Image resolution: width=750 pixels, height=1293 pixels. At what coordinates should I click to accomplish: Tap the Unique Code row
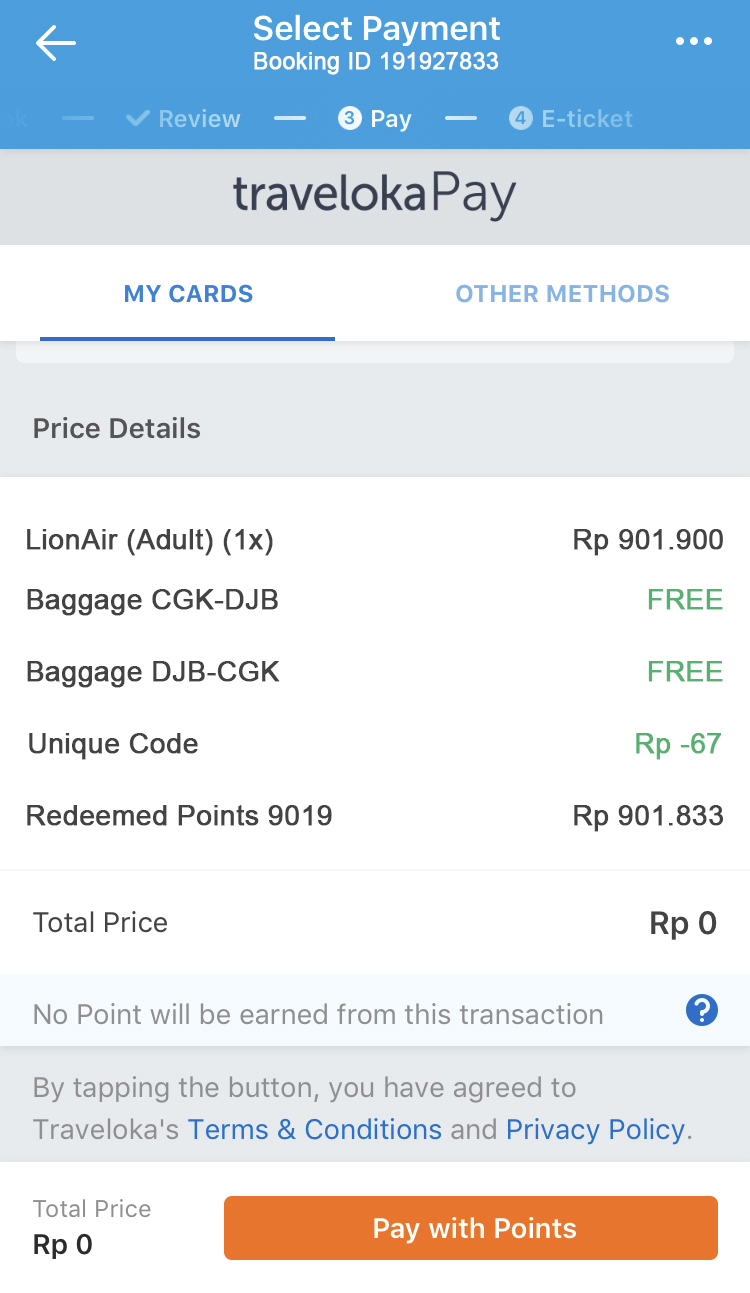(x=375, y=744)
